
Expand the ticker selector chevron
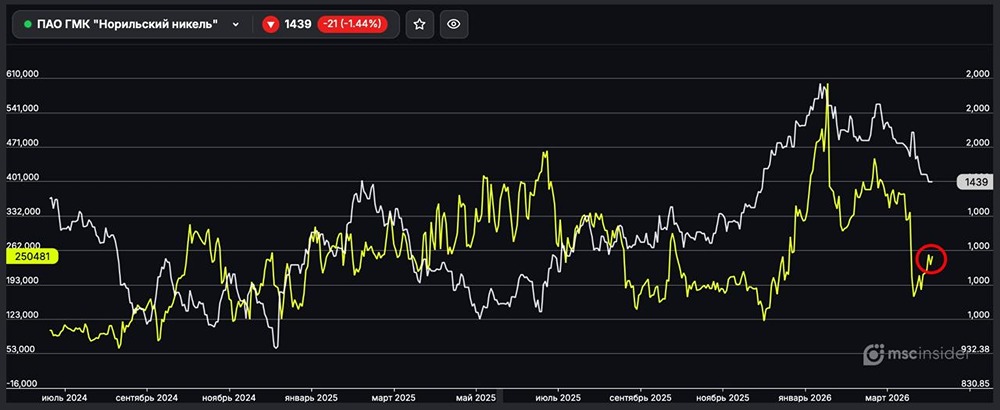[x=235, y=25]
